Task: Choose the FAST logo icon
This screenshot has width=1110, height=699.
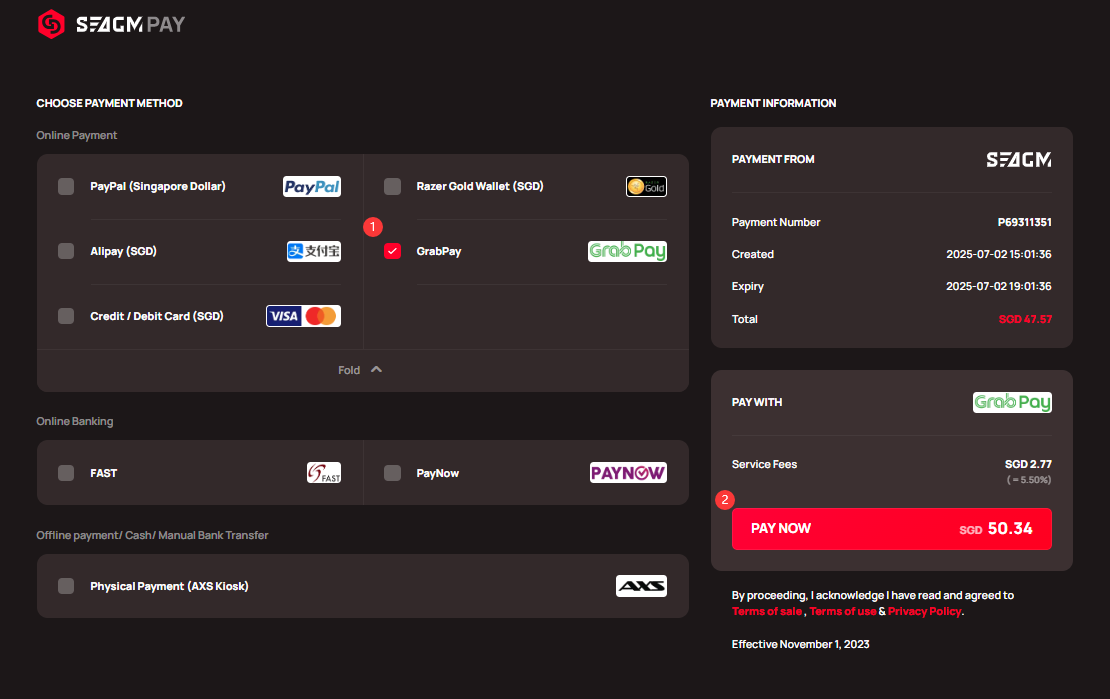Action: [x=324, y=472]
